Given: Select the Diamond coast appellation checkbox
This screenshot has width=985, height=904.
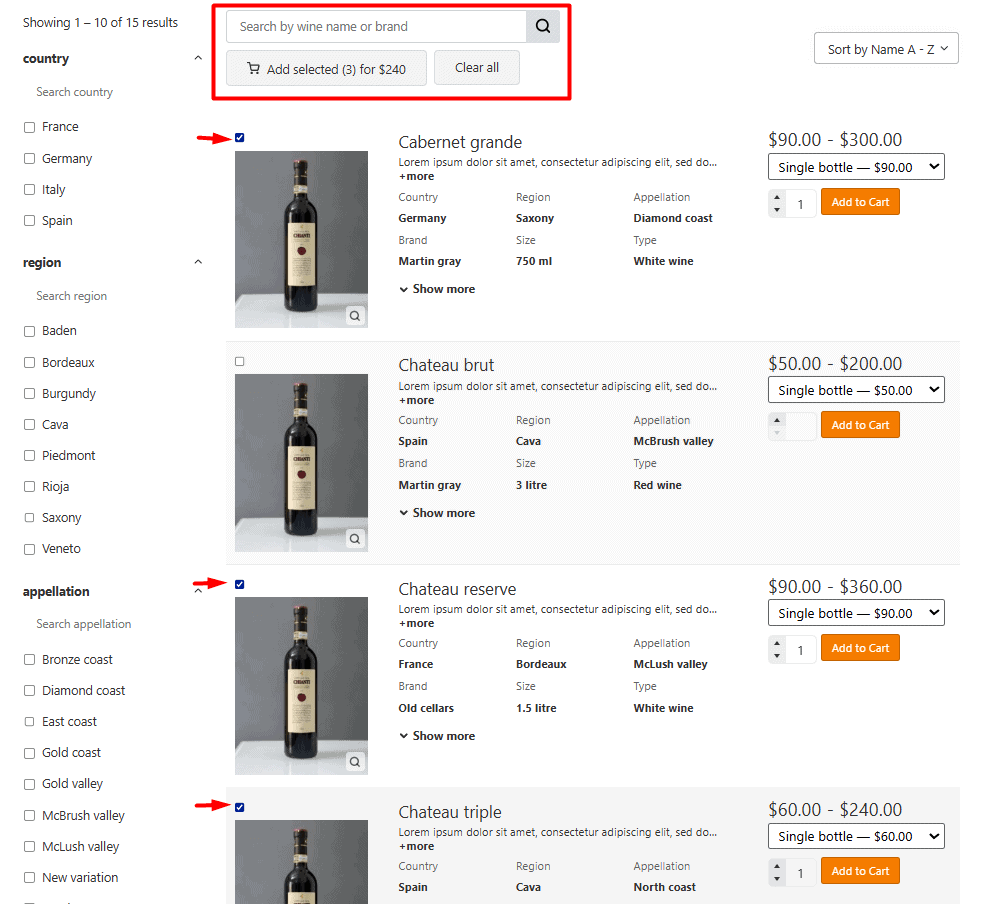Looking at the screenshot, I should [29, 690].
